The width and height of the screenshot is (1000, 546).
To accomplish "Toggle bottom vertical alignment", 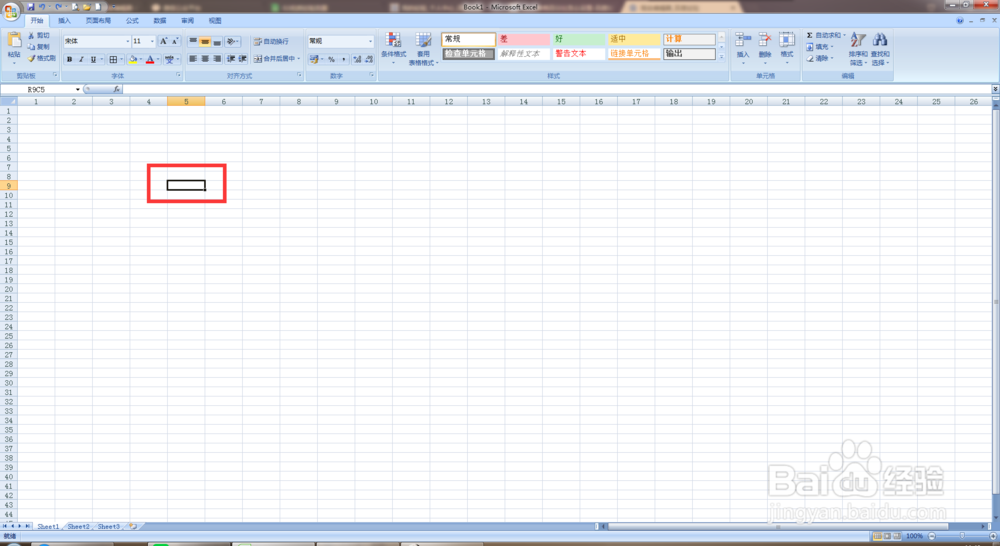I will [217, 41].
